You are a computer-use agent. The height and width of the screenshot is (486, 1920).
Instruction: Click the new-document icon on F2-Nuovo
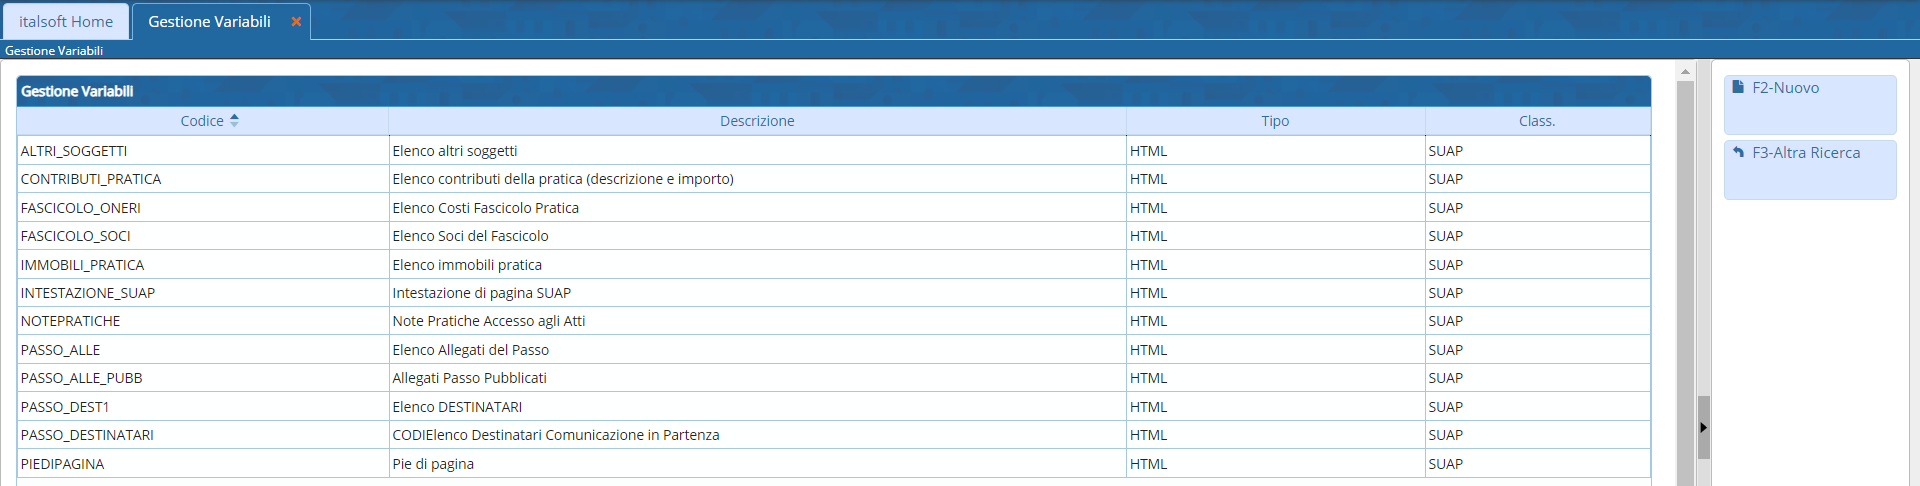[1738, 87]
